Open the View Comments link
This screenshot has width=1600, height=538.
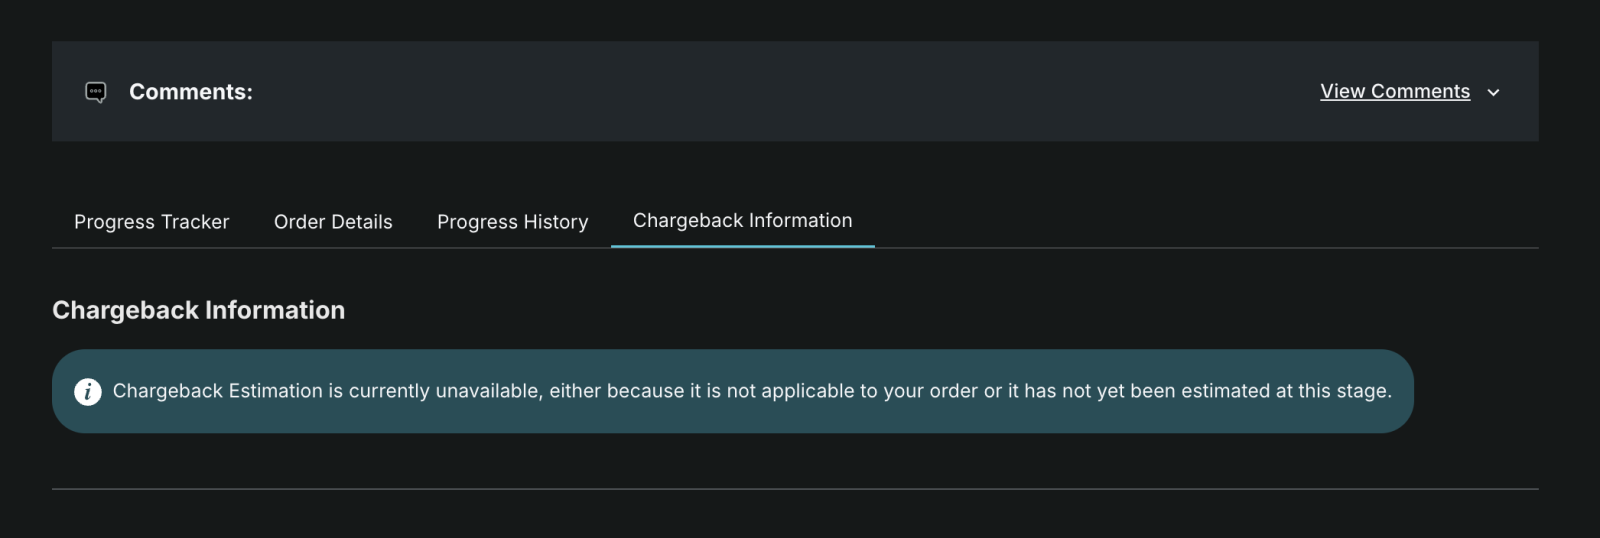(1394, 91)
